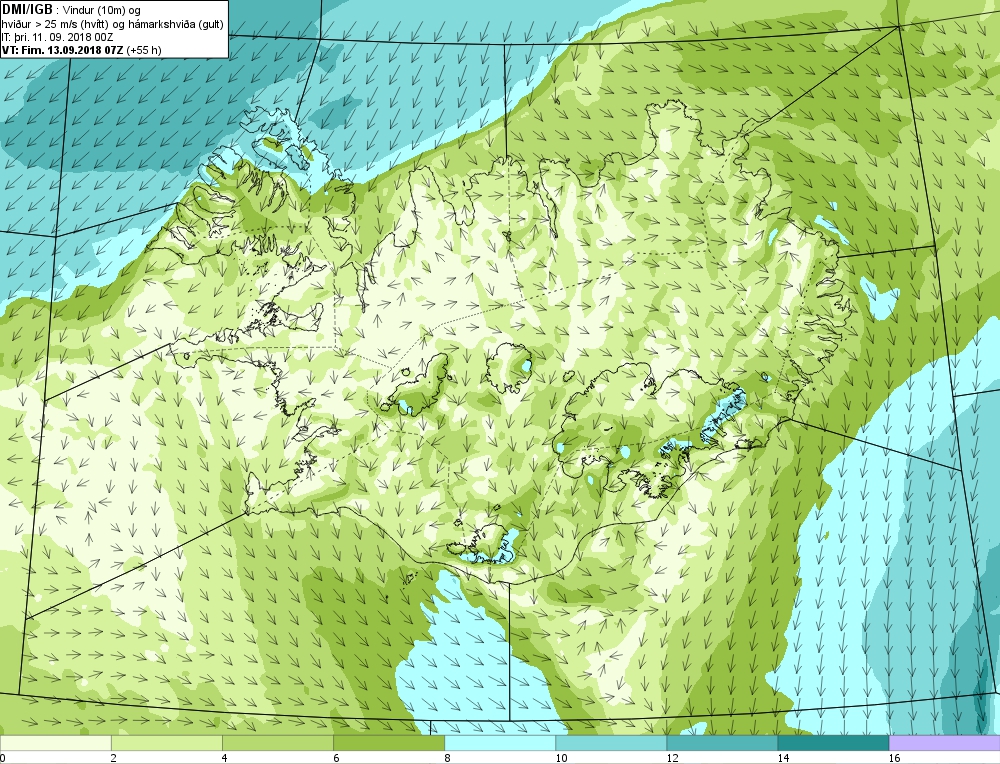The width and height of the screenshot is (1000, 764).
Task: Click the purple legend swatch above 16
Action: pos(945,743)
